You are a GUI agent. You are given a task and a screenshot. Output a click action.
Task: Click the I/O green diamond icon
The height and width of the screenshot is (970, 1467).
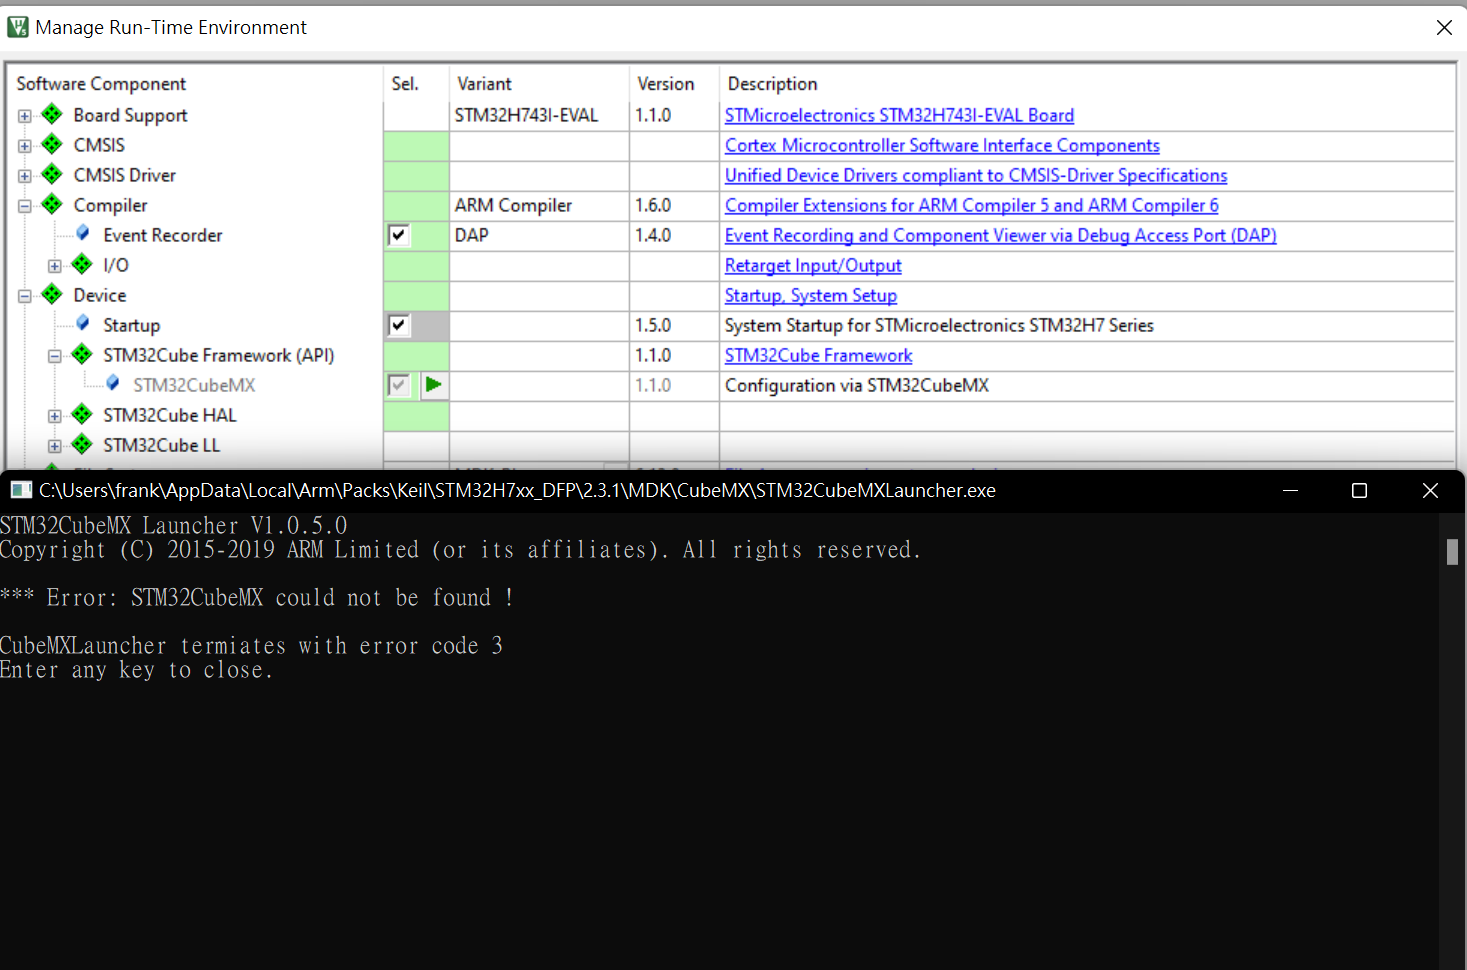tap(82, 265)
